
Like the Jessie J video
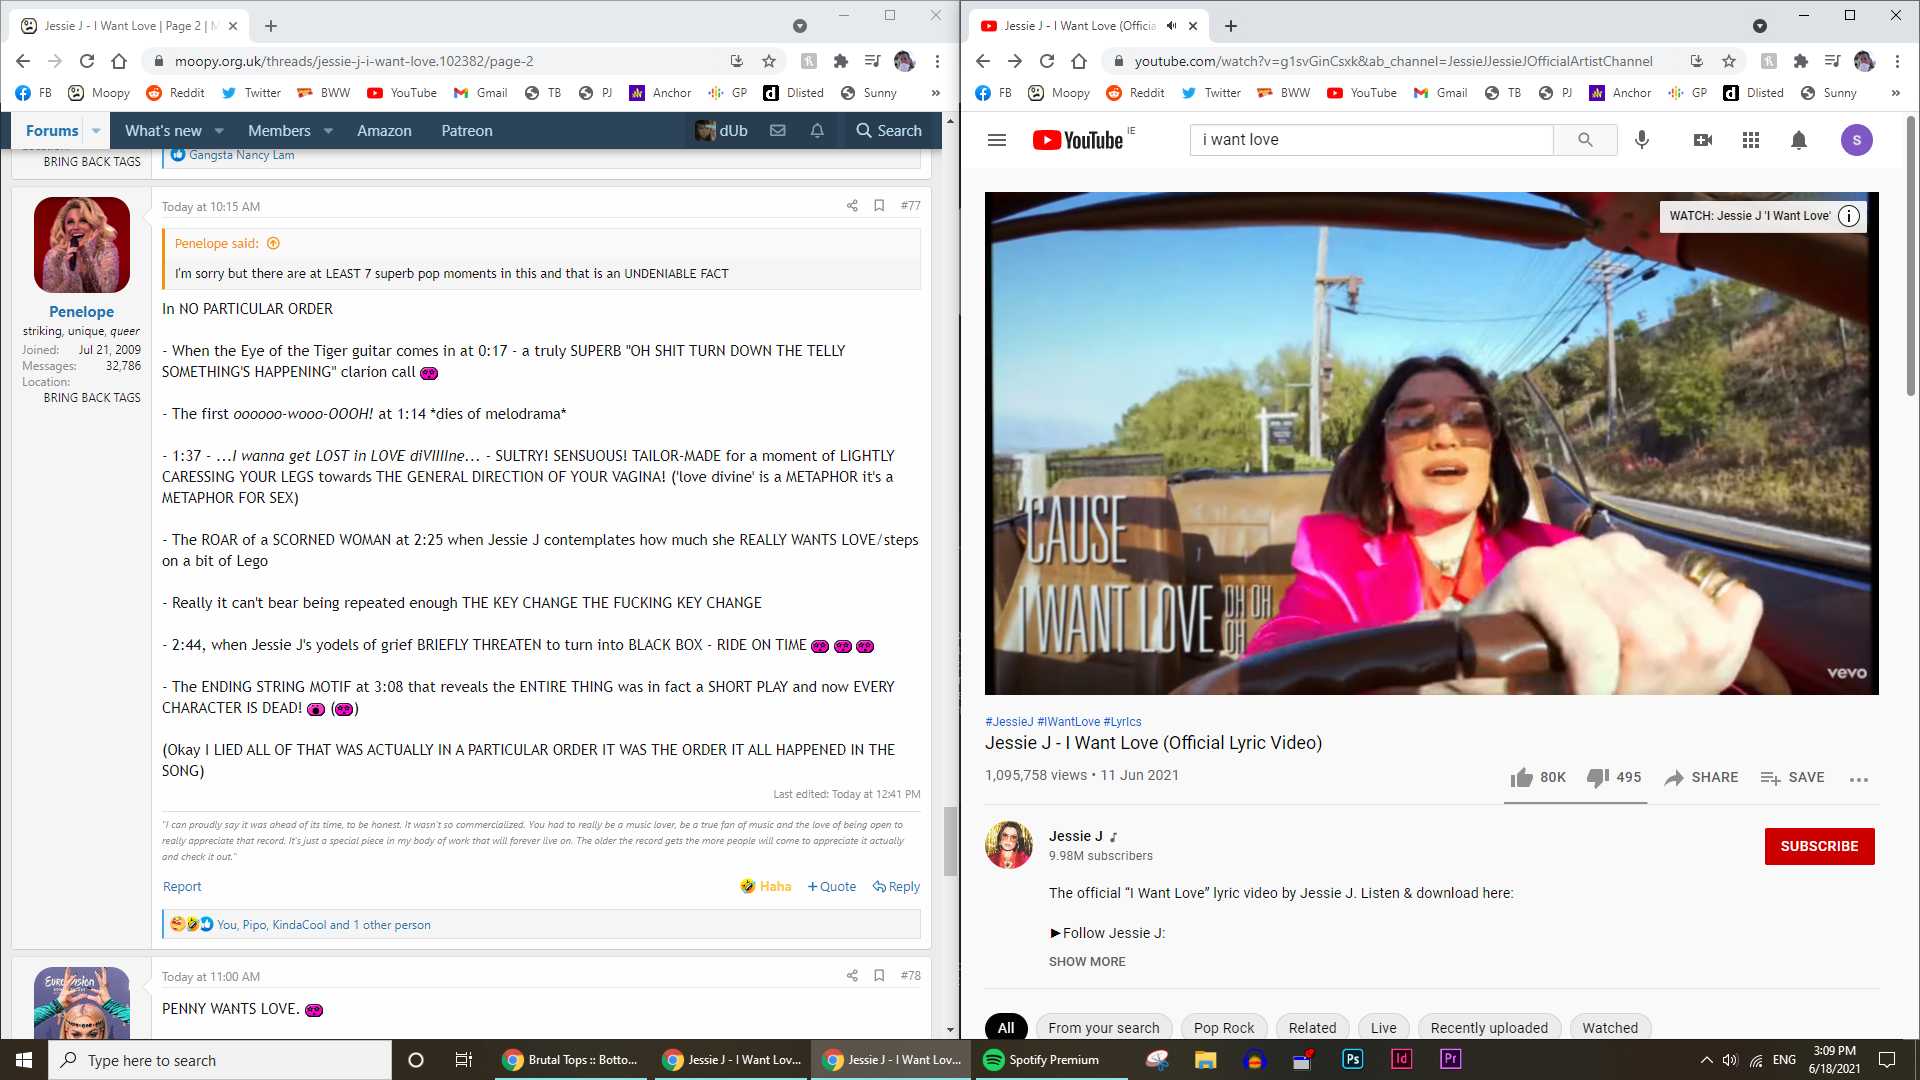pos(1538,777)
